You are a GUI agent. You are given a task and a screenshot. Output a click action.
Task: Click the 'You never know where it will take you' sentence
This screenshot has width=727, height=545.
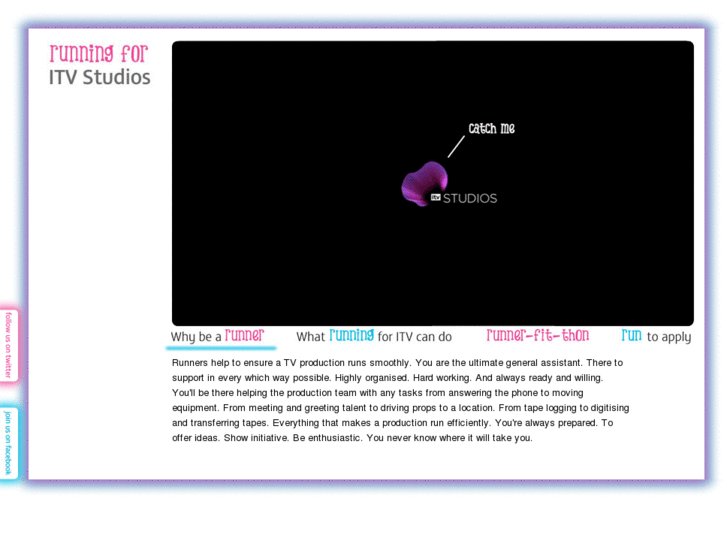coord(449,438)
